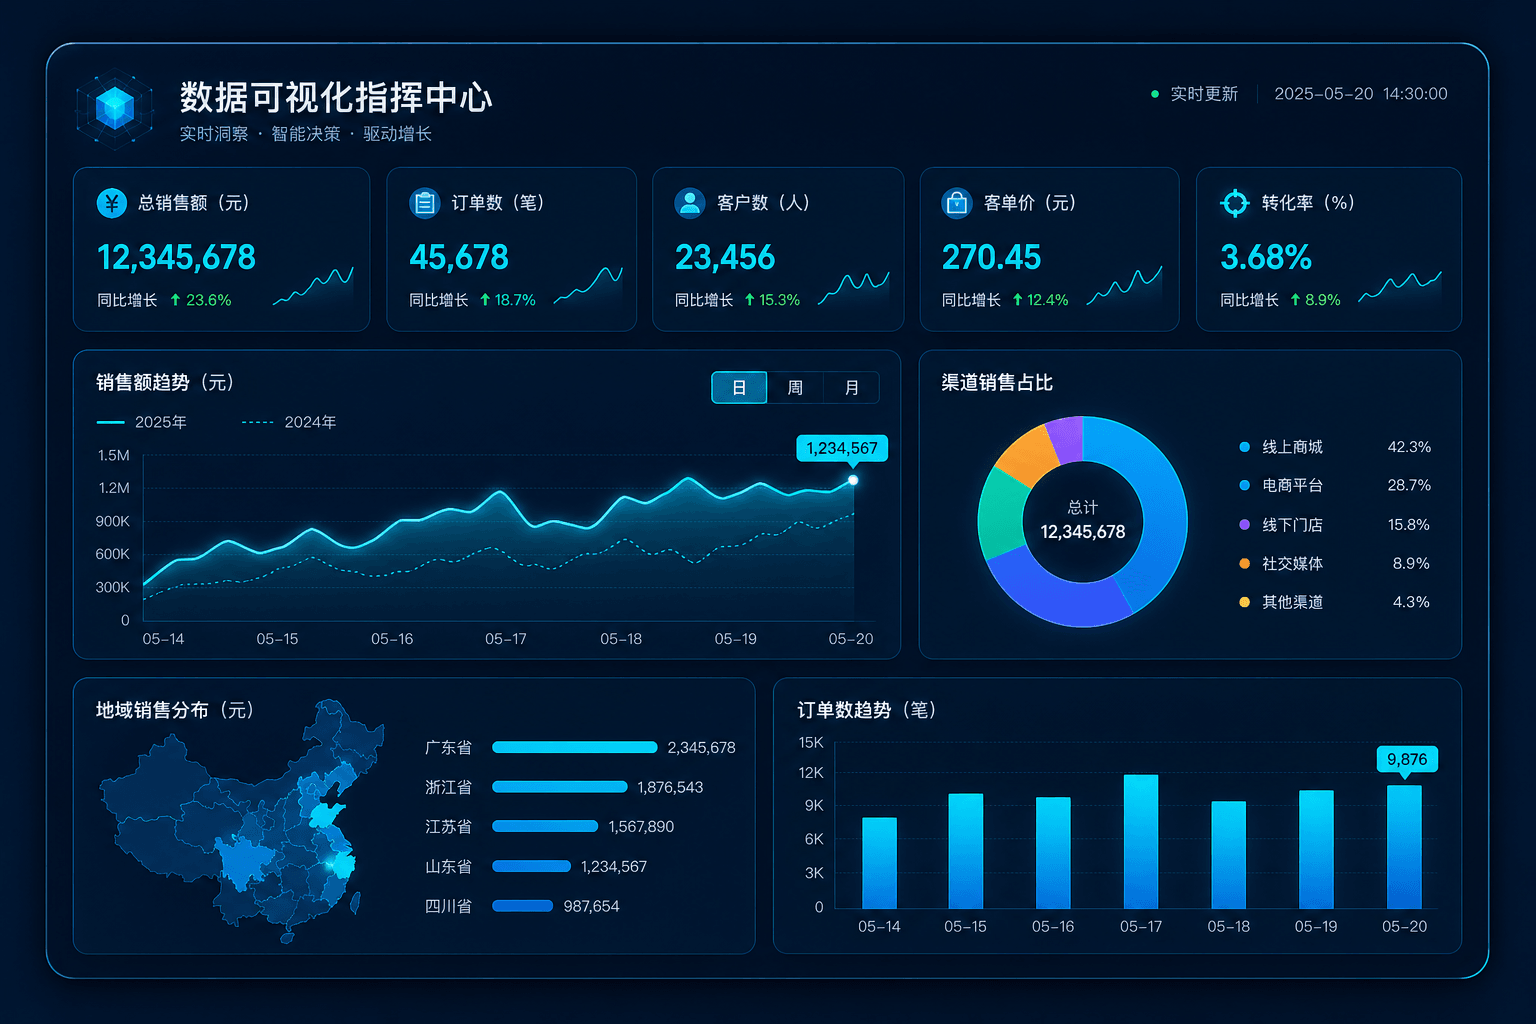Click the 浙江省 sales bar

point(560,787)
